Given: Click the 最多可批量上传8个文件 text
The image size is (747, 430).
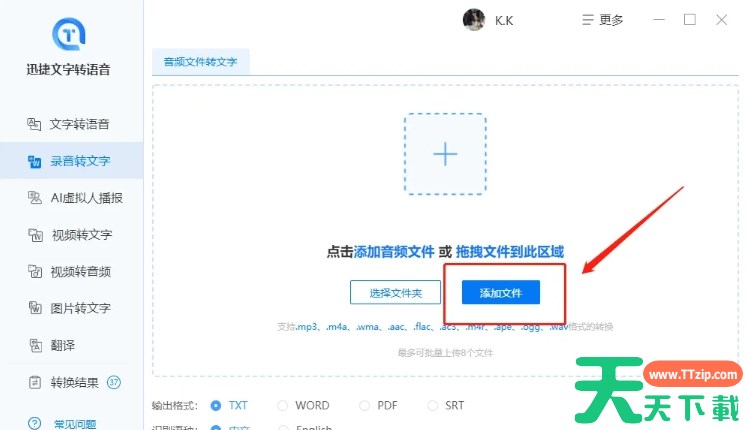Looking at the screenshot, I should coord(445,353).
